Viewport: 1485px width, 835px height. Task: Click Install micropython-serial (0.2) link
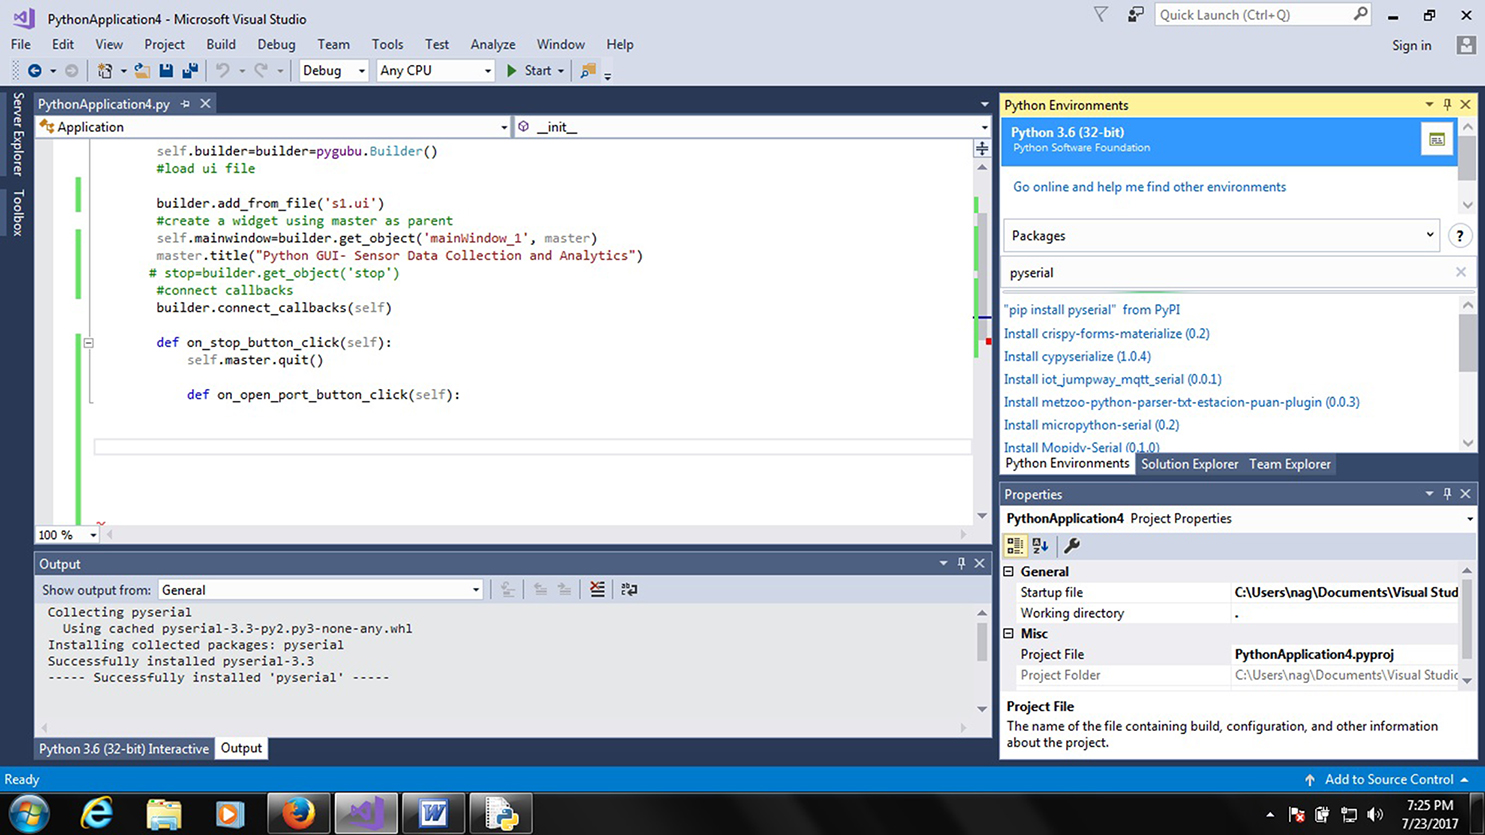pyautogui.click(x=1091, y=425)
